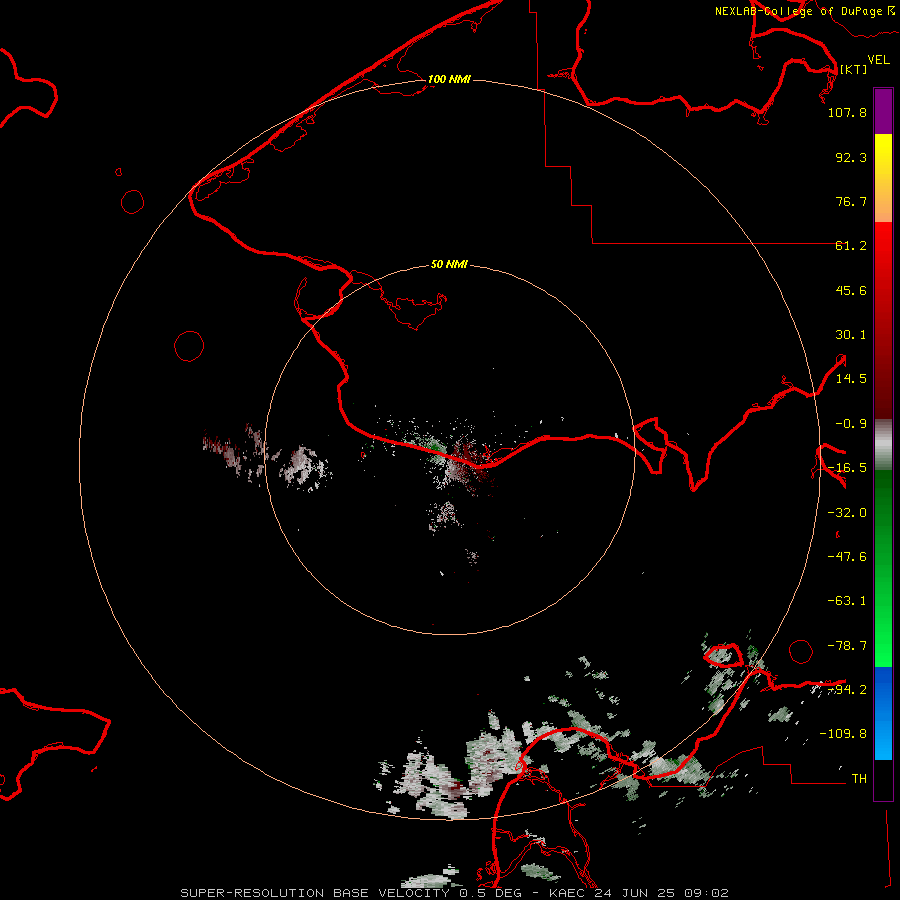
Task: Click the VEL label above the color scale
Action: (x=878, y=60)
